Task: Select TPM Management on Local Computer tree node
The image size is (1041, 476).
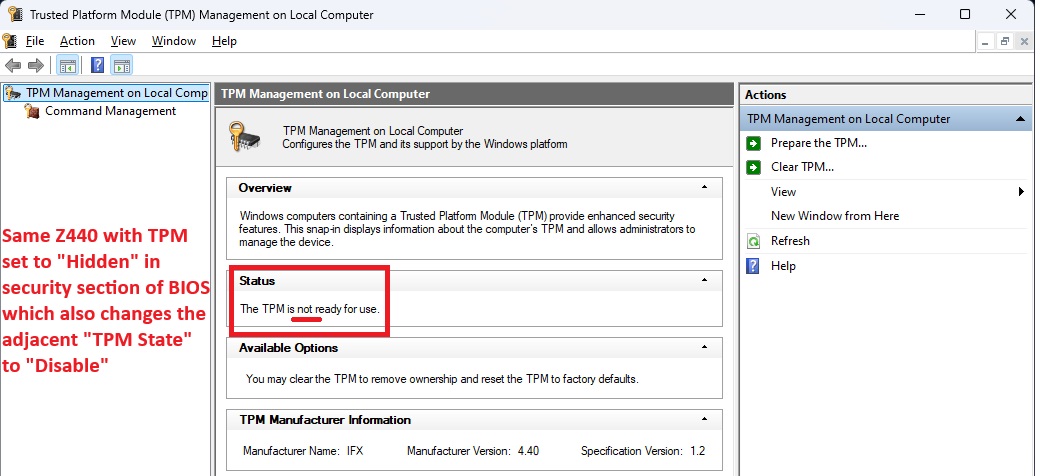Action: [116, 93]
